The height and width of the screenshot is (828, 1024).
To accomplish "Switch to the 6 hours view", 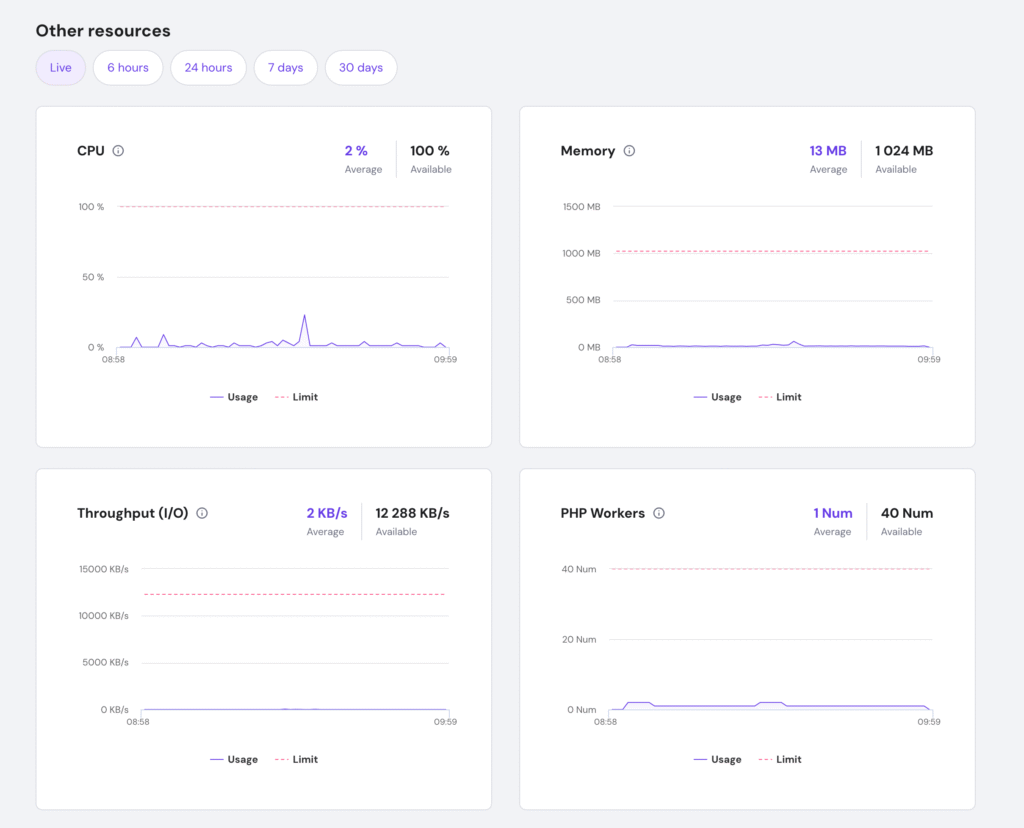I will tap(128, 68).
